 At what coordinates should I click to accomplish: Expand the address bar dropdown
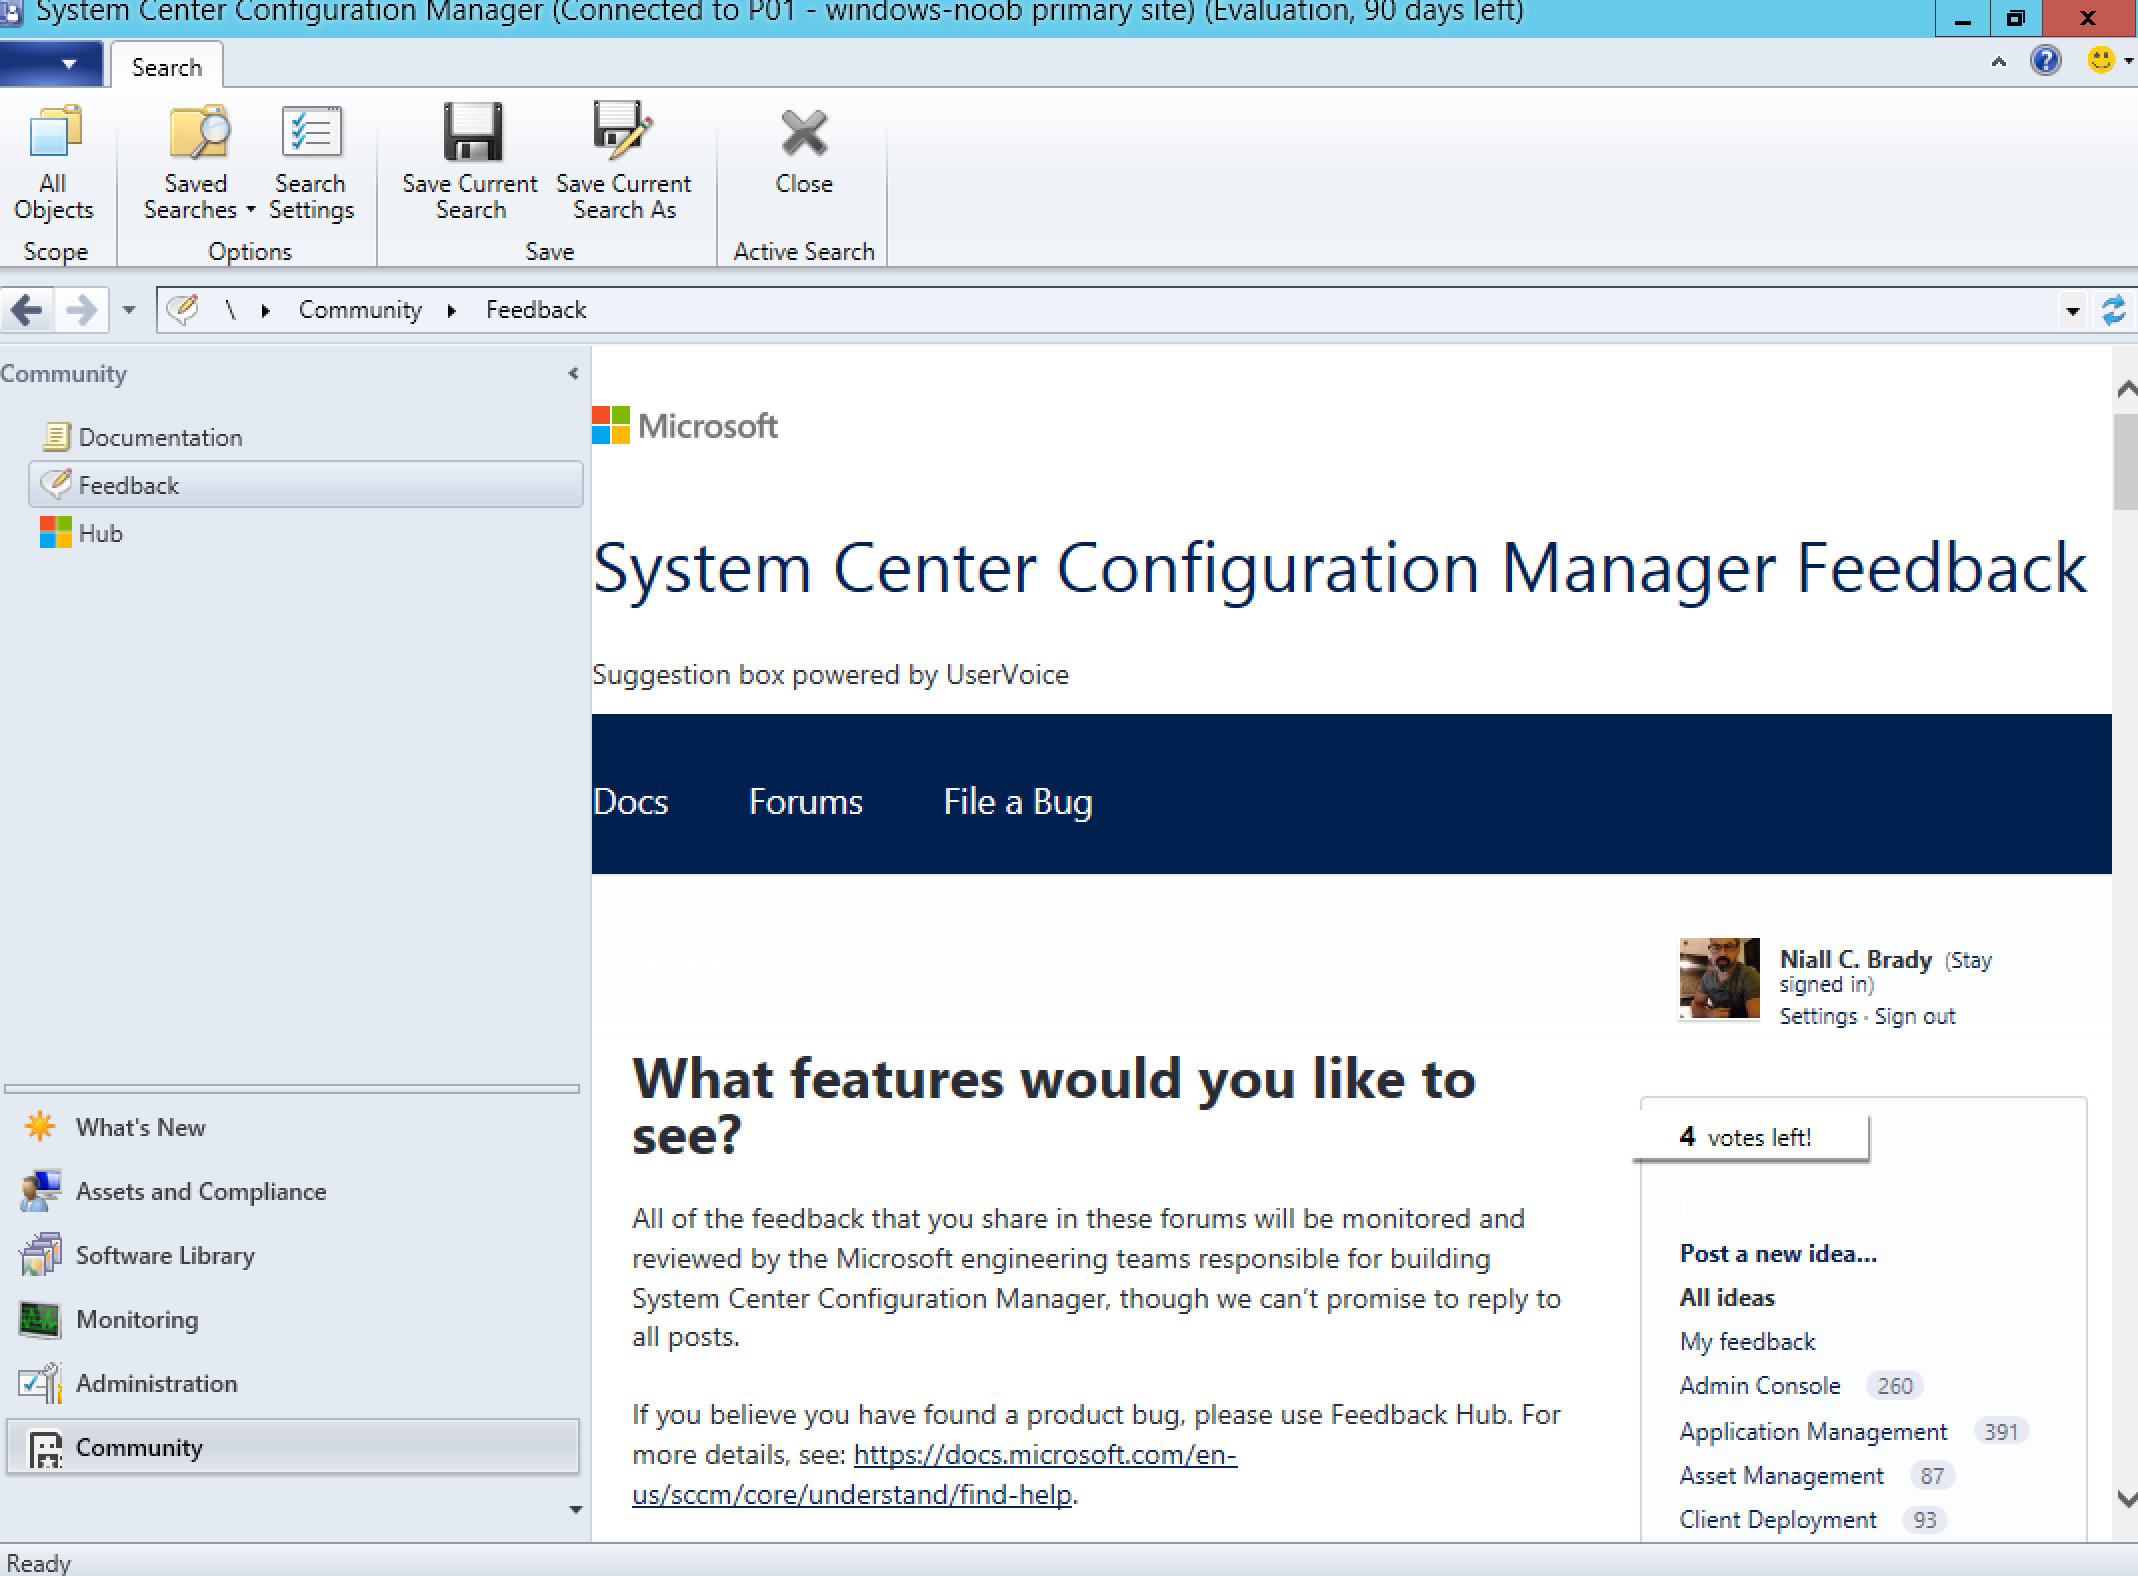point(2072,311)
